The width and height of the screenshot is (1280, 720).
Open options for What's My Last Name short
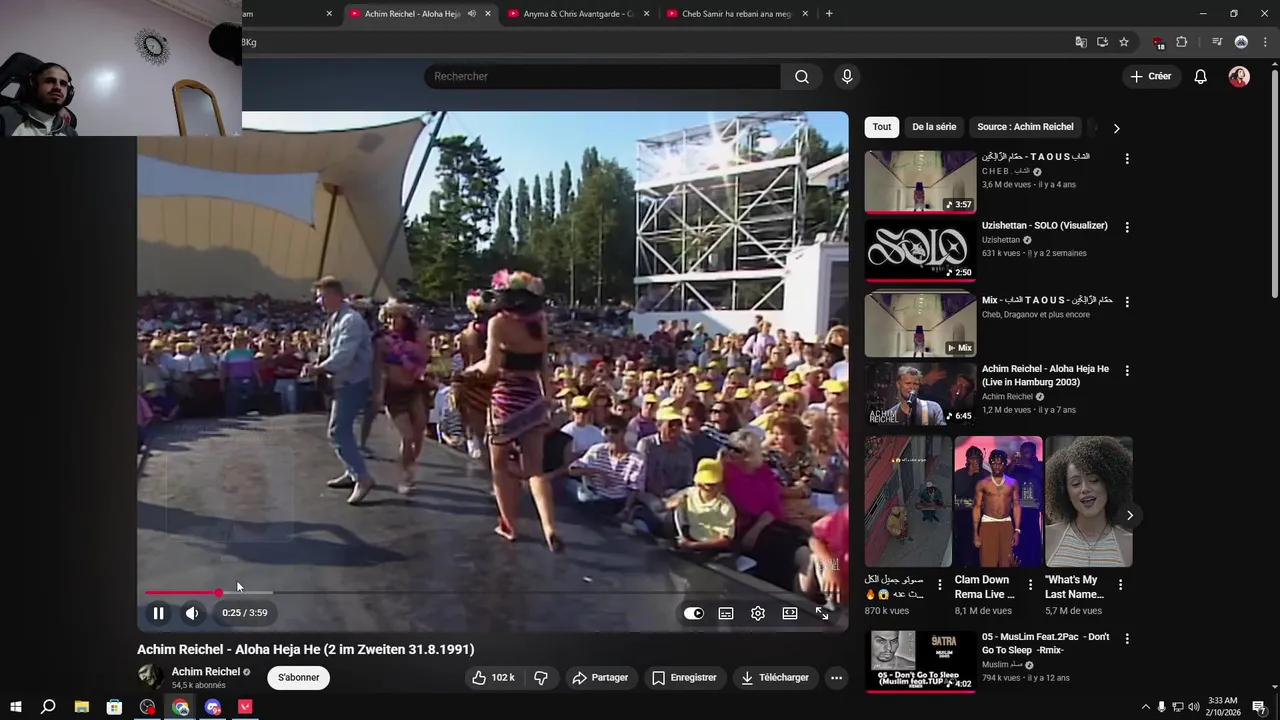[1120, 585]
